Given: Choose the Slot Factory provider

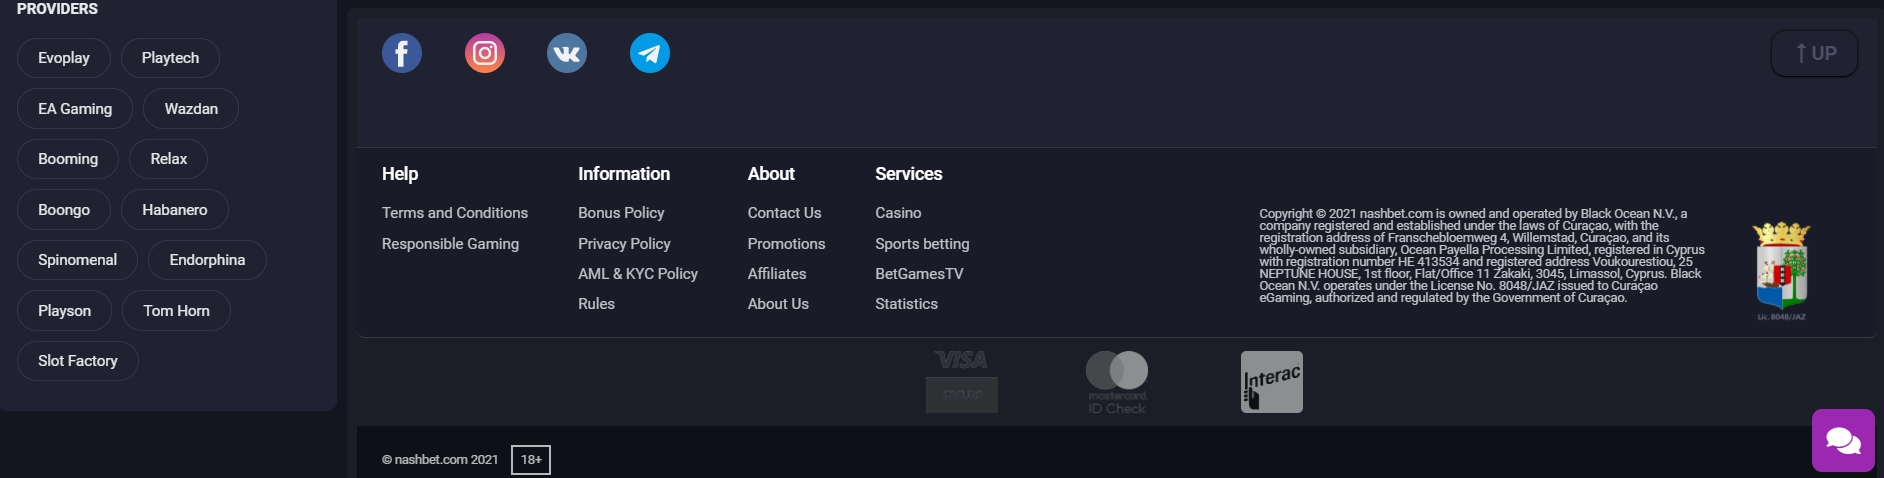Looking at the screenshot, I should point(78,361).
